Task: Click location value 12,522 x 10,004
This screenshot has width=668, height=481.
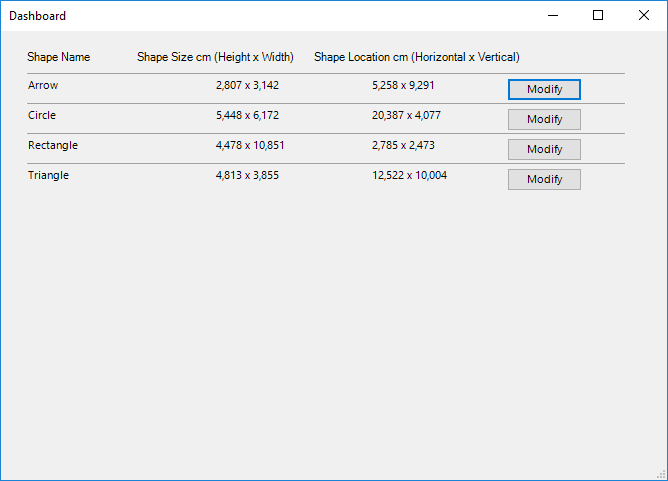Action: point(409,175)
